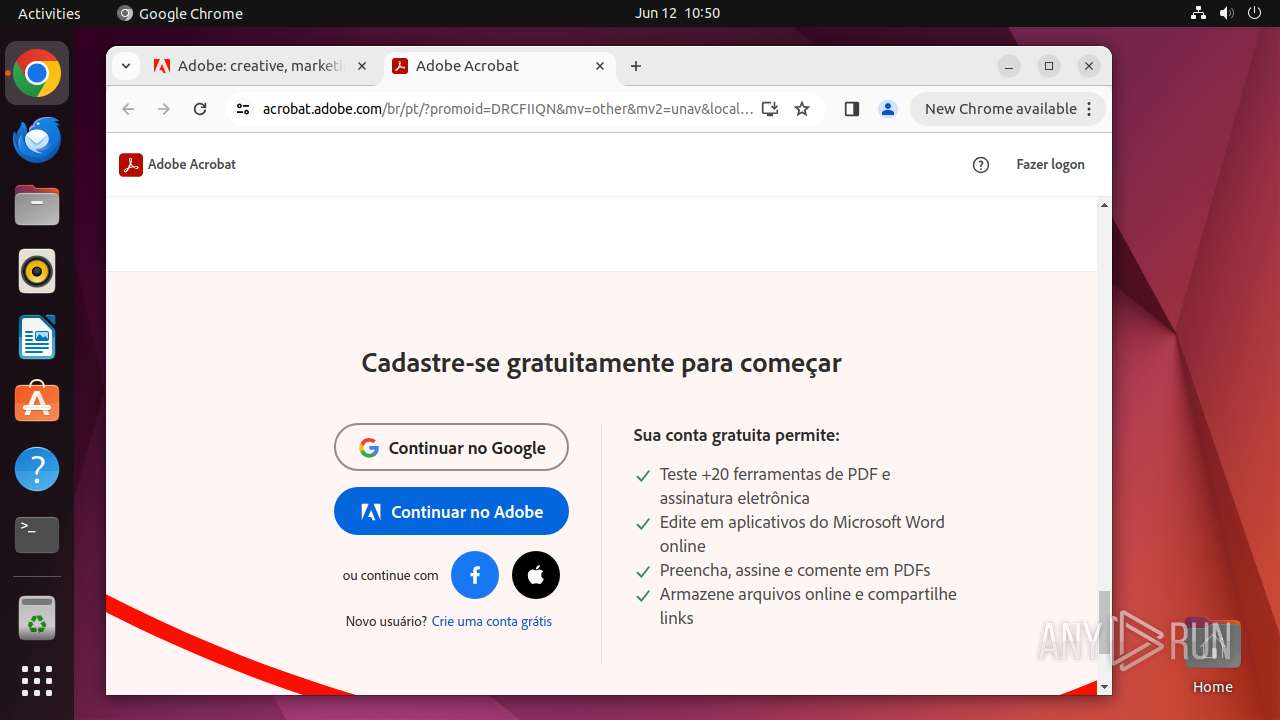The width and height of the screenshot is (1280, 720).
Task: Open Crie uma conta grátis link
Action: click(x=492, y=621)
